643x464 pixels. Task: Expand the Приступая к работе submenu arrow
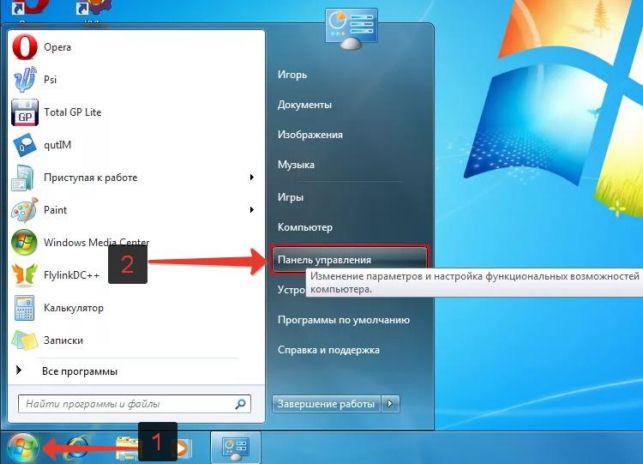pyautogui.click(x=251, y=177)
